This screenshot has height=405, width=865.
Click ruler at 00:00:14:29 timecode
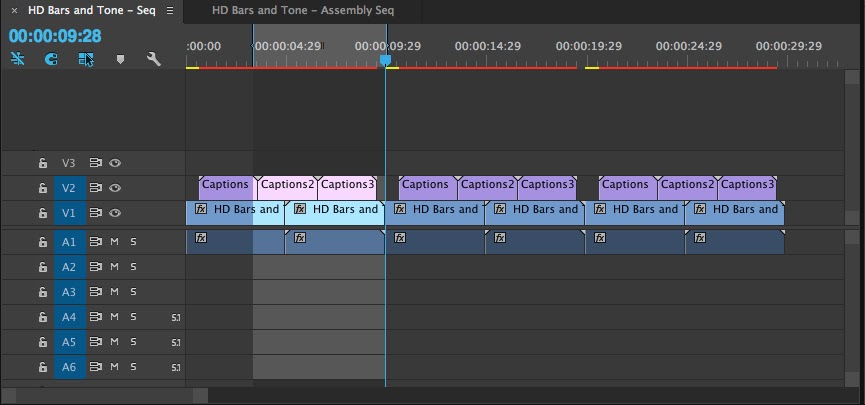[488, 46]
